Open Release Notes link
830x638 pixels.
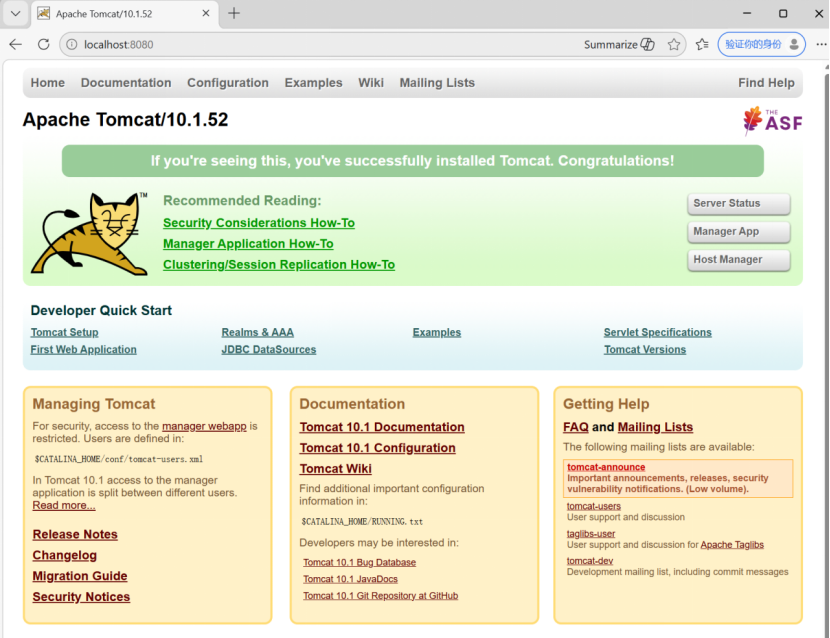pos(75,534)
